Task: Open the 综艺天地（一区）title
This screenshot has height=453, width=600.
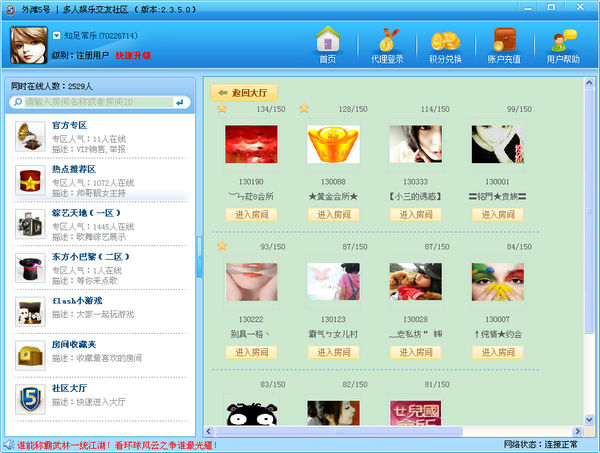Action: point(86,213)
